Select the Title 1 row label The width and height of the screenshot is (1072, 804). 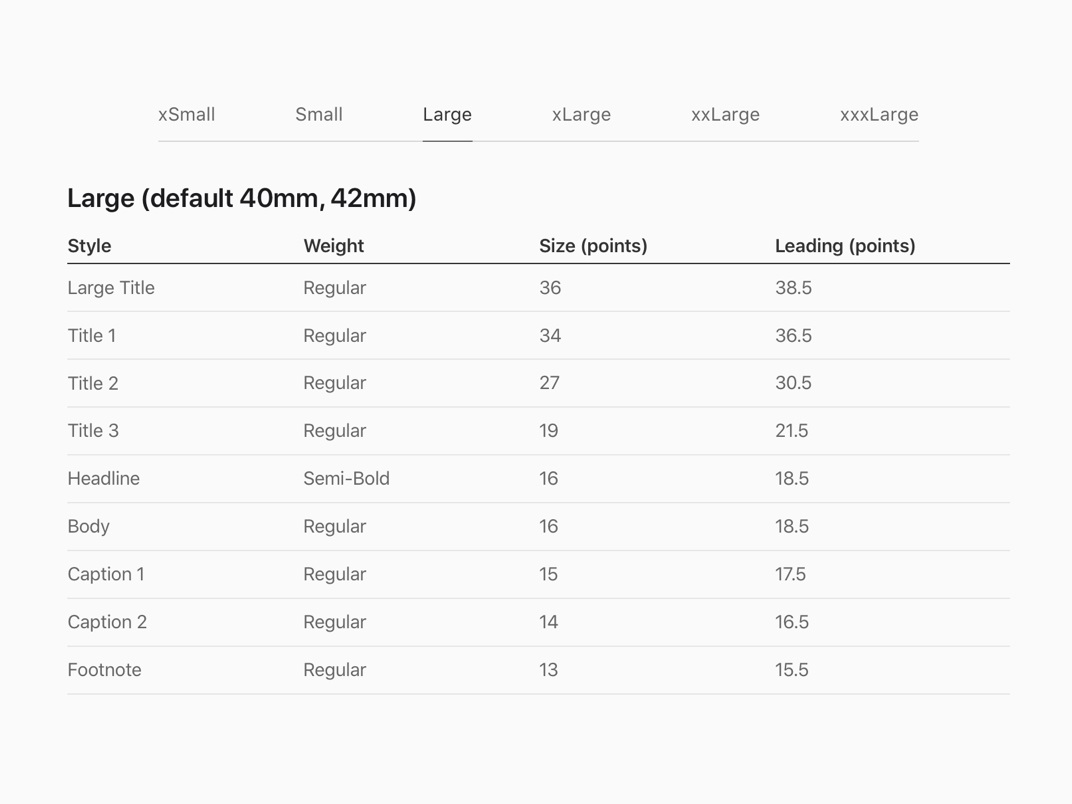click(x=92, y=336)
